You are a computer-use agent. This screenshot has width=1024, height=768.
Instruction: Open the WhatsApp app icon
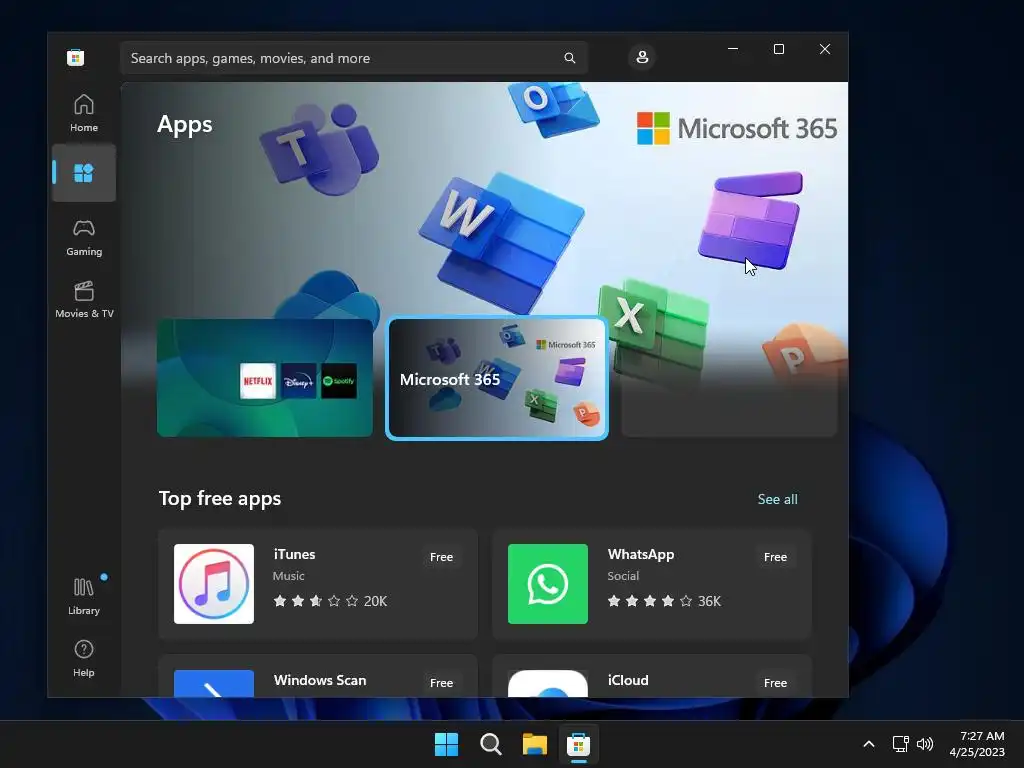(548, 584)
